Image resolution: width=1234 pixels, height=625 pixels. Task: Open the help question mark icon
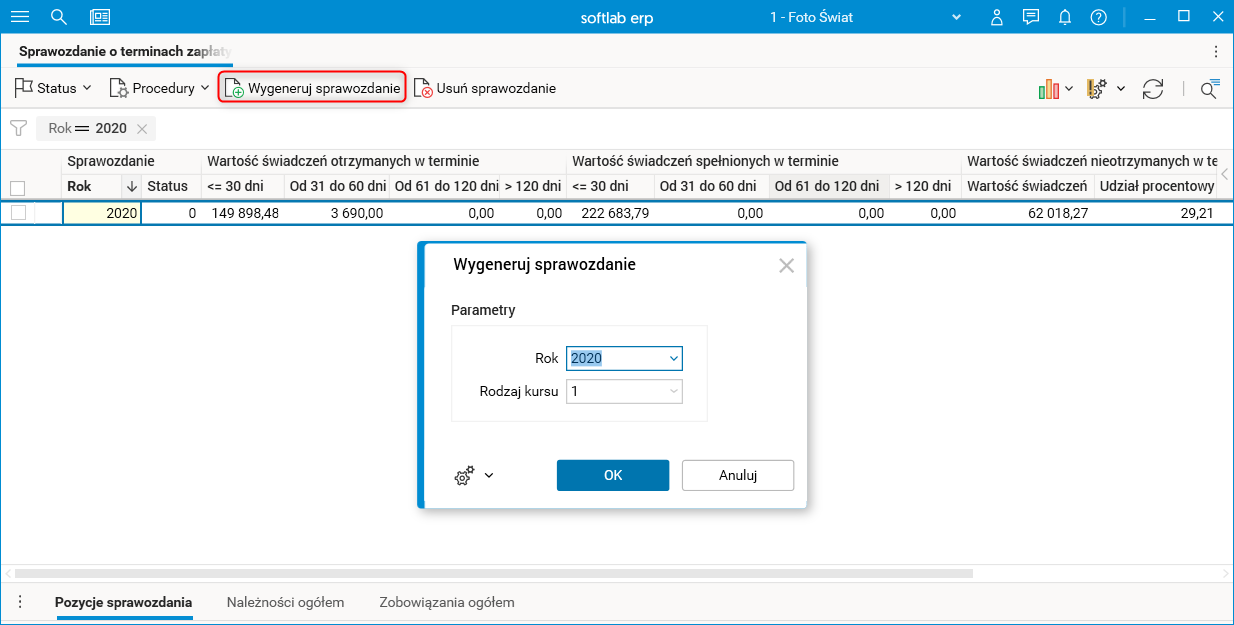[x=1099, y=17]
